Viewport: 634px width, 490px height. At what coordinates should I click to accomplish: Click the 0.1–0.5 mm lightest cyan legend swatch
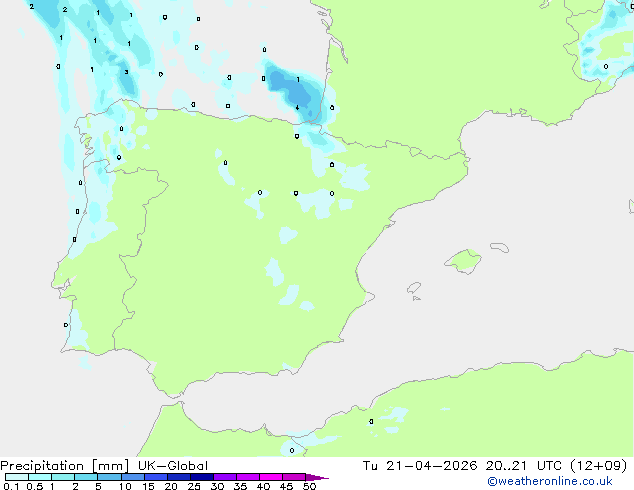17,477
